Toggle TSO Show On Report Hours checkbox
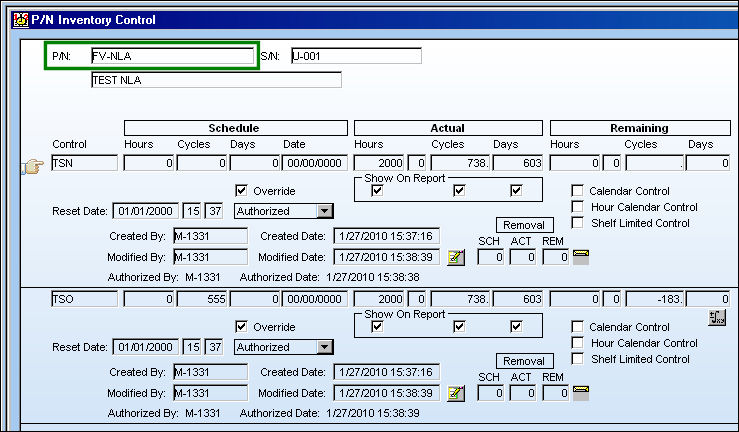The width and height of the screenshot is (739, 432). pyautogui.click(x=378, y=326)
